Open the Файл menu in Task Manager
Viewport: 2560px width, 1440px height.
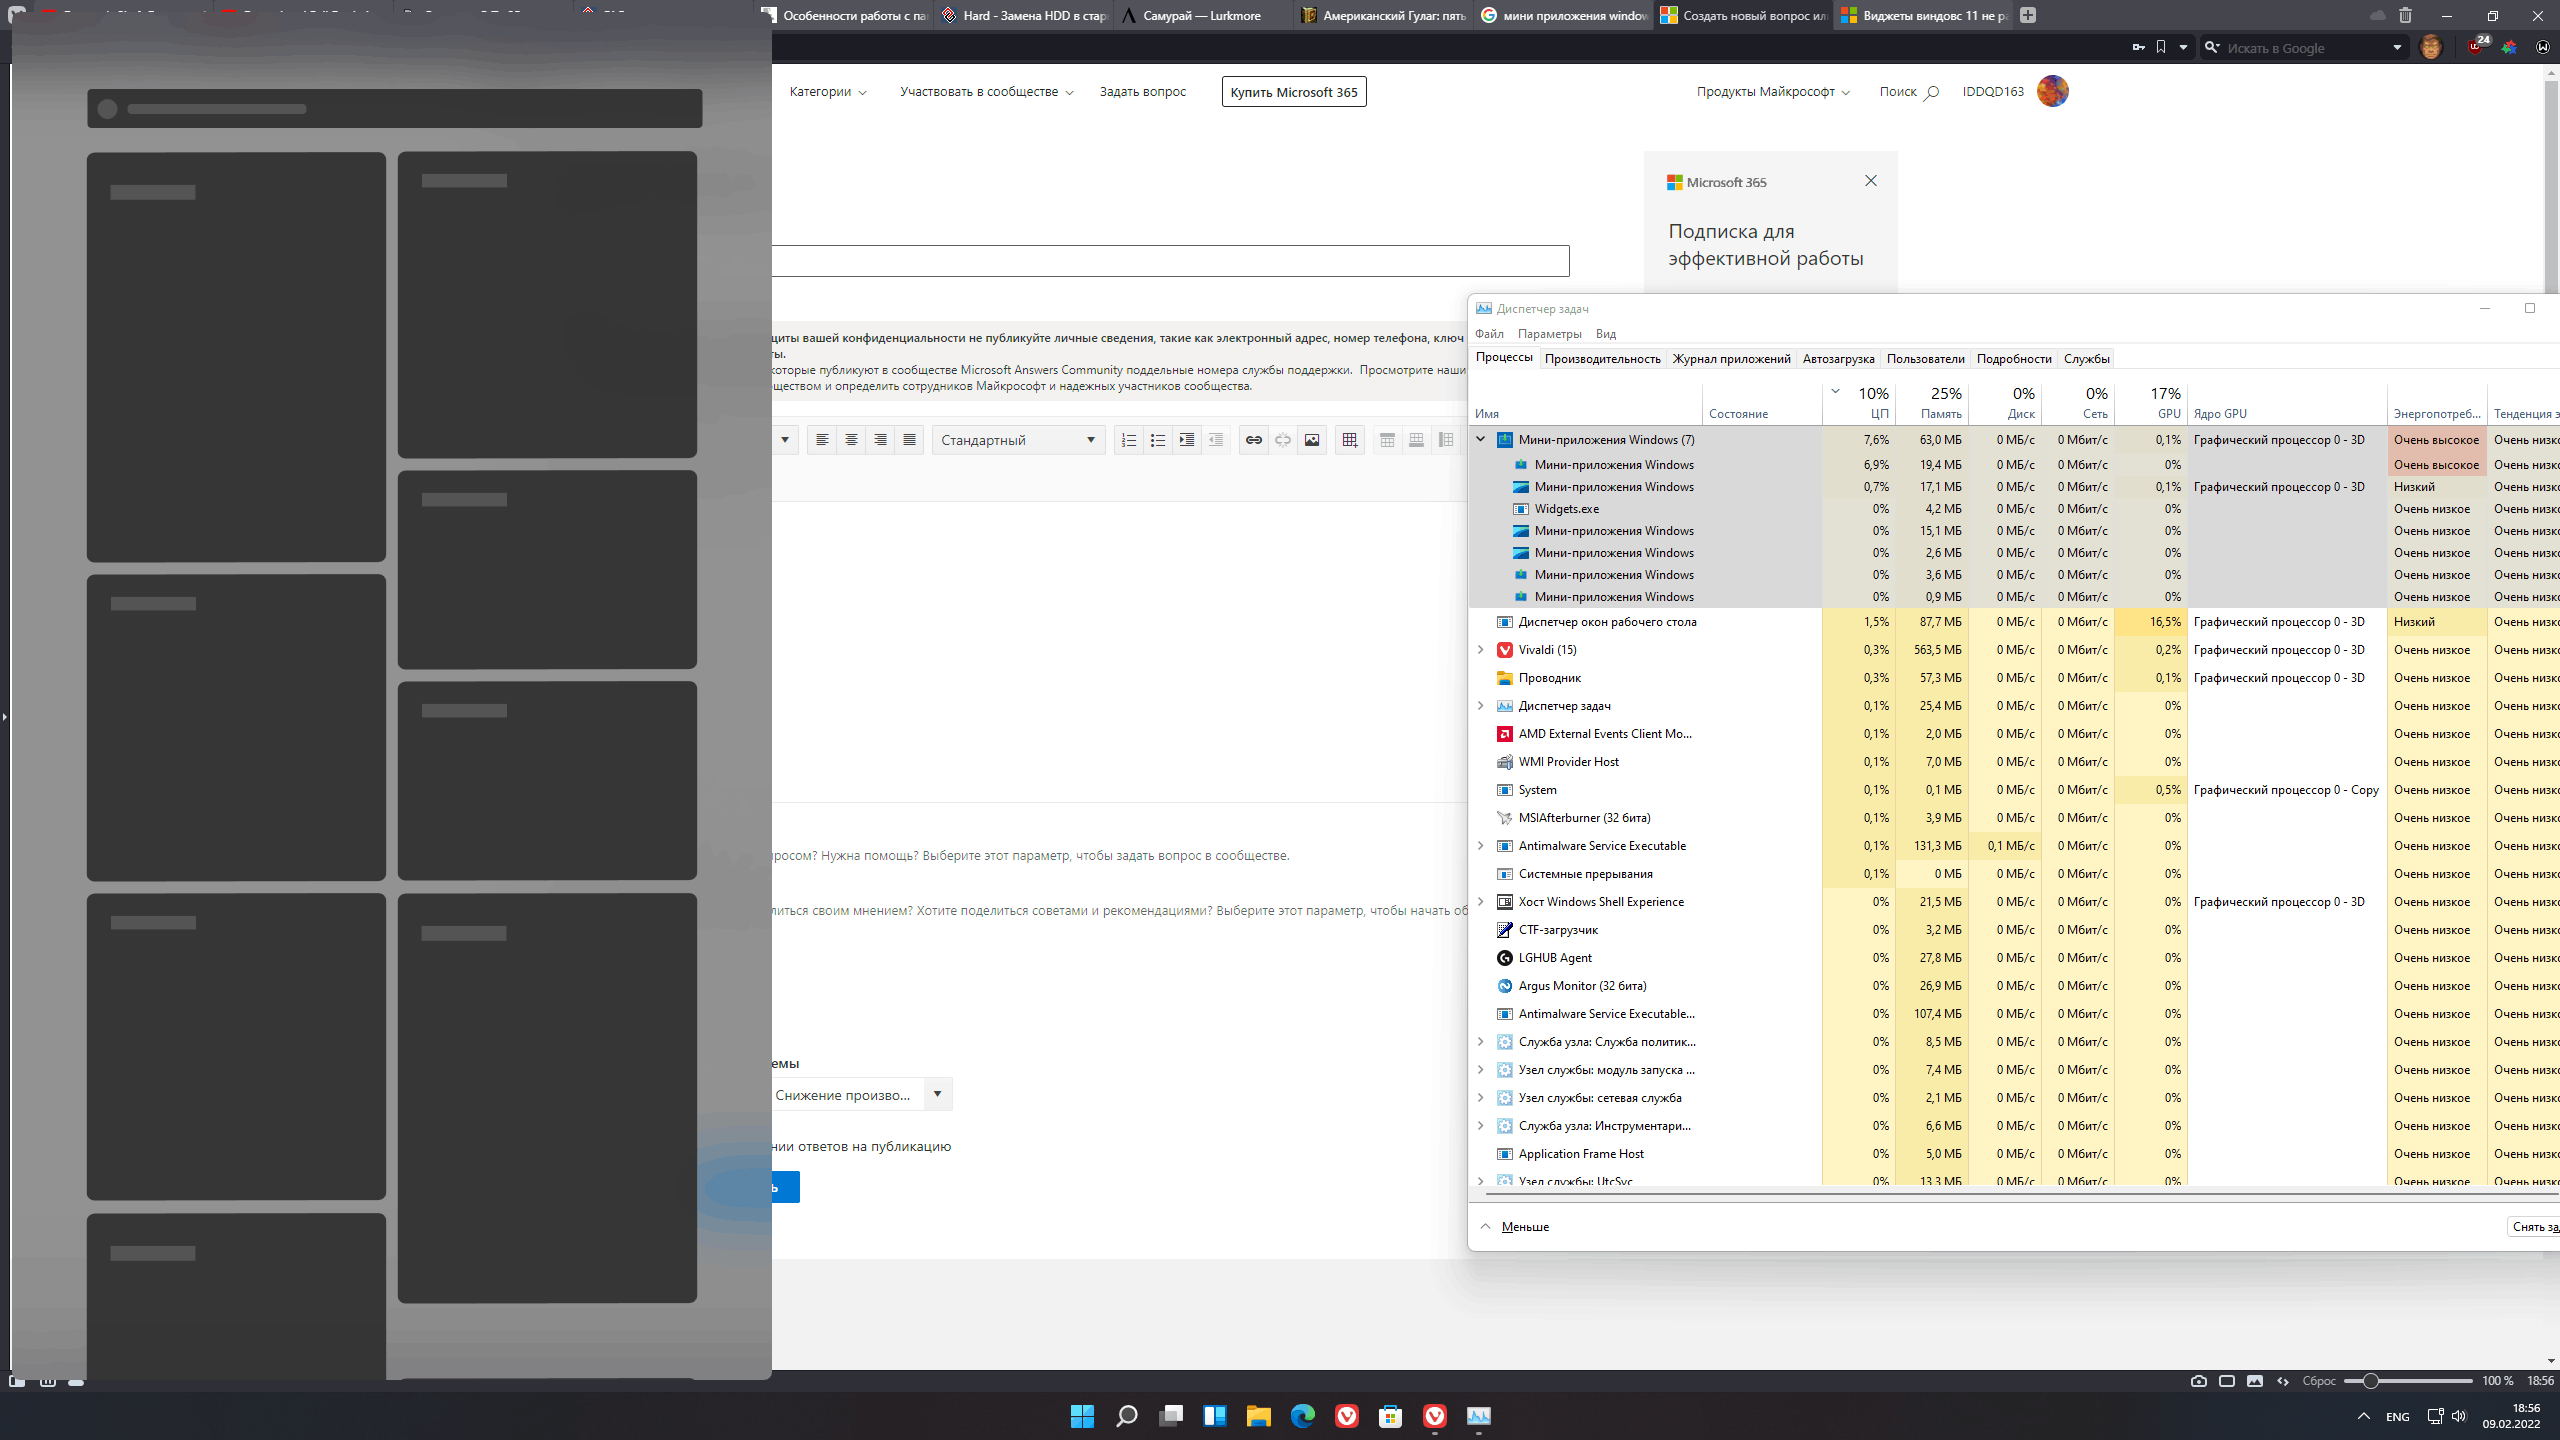[1489, 334]
